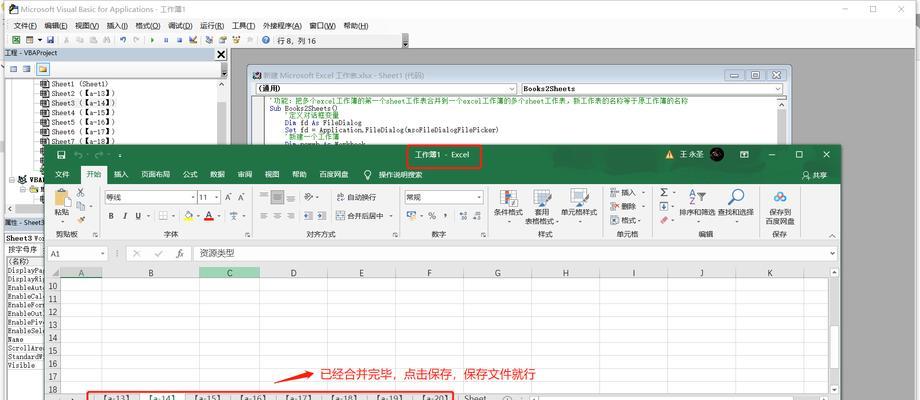Expand Merge and Center dropdown arrow
Screen dimensions: 920x400
click(x=391, y=216)
